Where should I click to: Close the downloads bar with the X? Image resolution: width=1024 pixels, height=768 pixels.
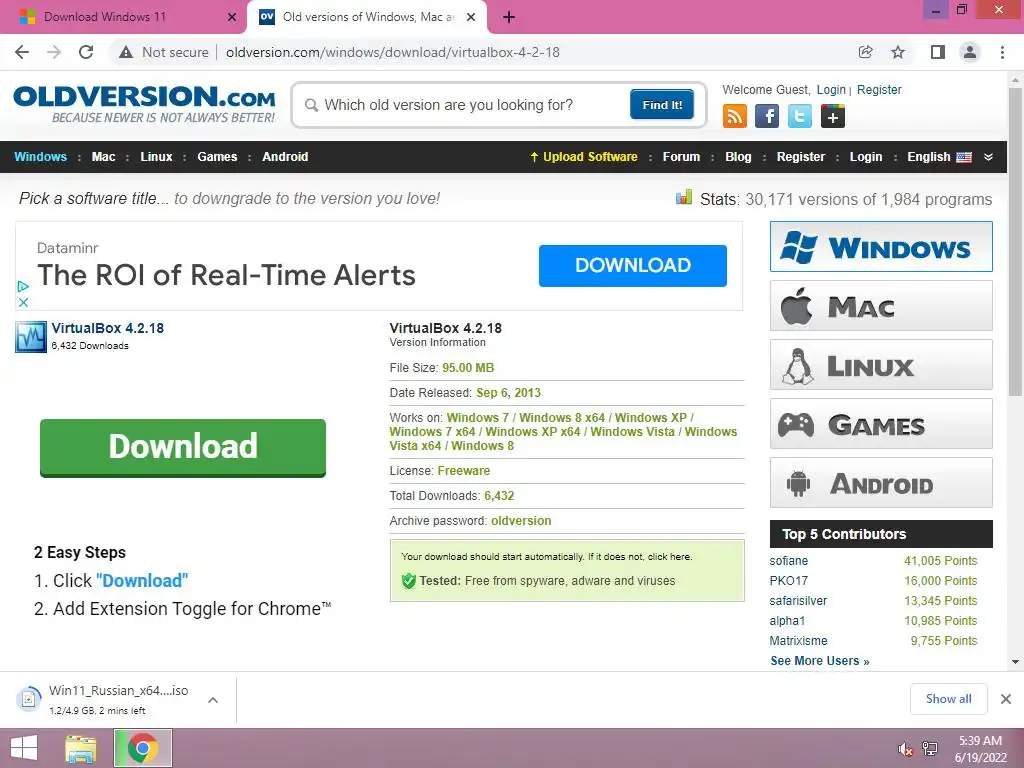[1006, 699]
